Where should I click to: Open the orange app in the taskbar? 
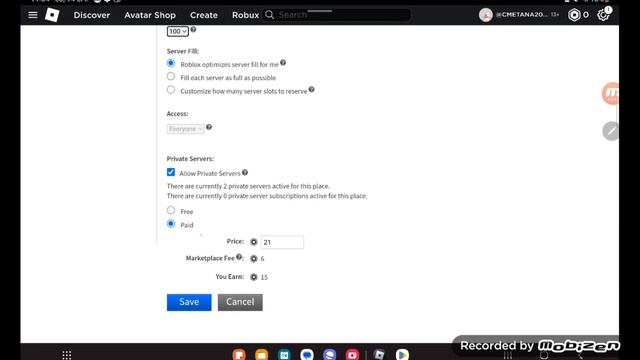239,354
